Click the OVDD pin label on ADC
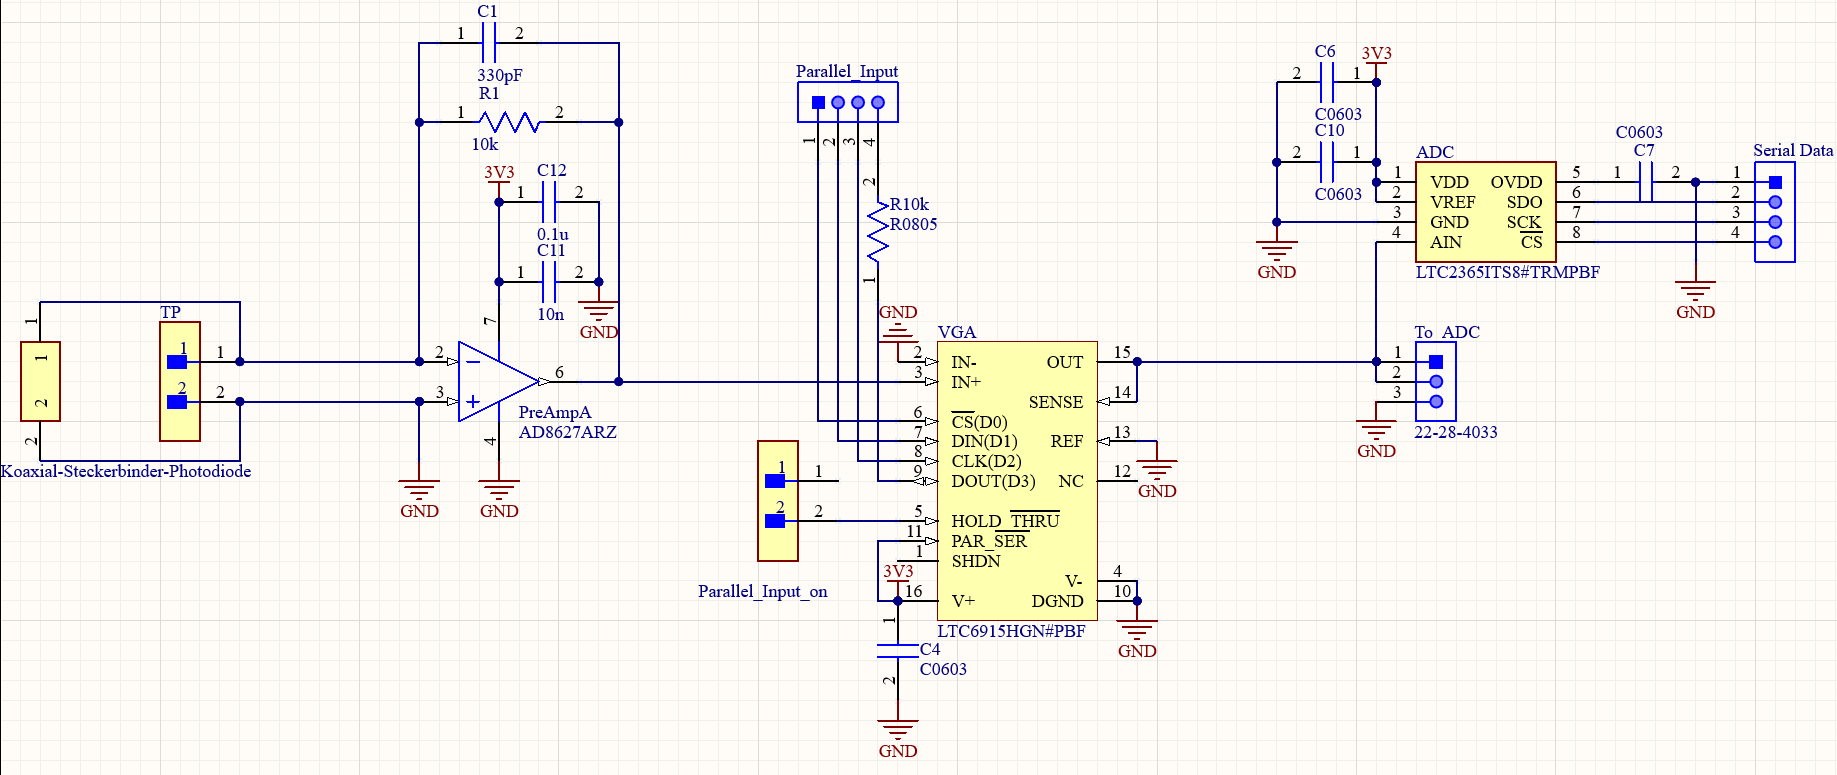Screen dimensions: 1837x775 (1516, 182)
